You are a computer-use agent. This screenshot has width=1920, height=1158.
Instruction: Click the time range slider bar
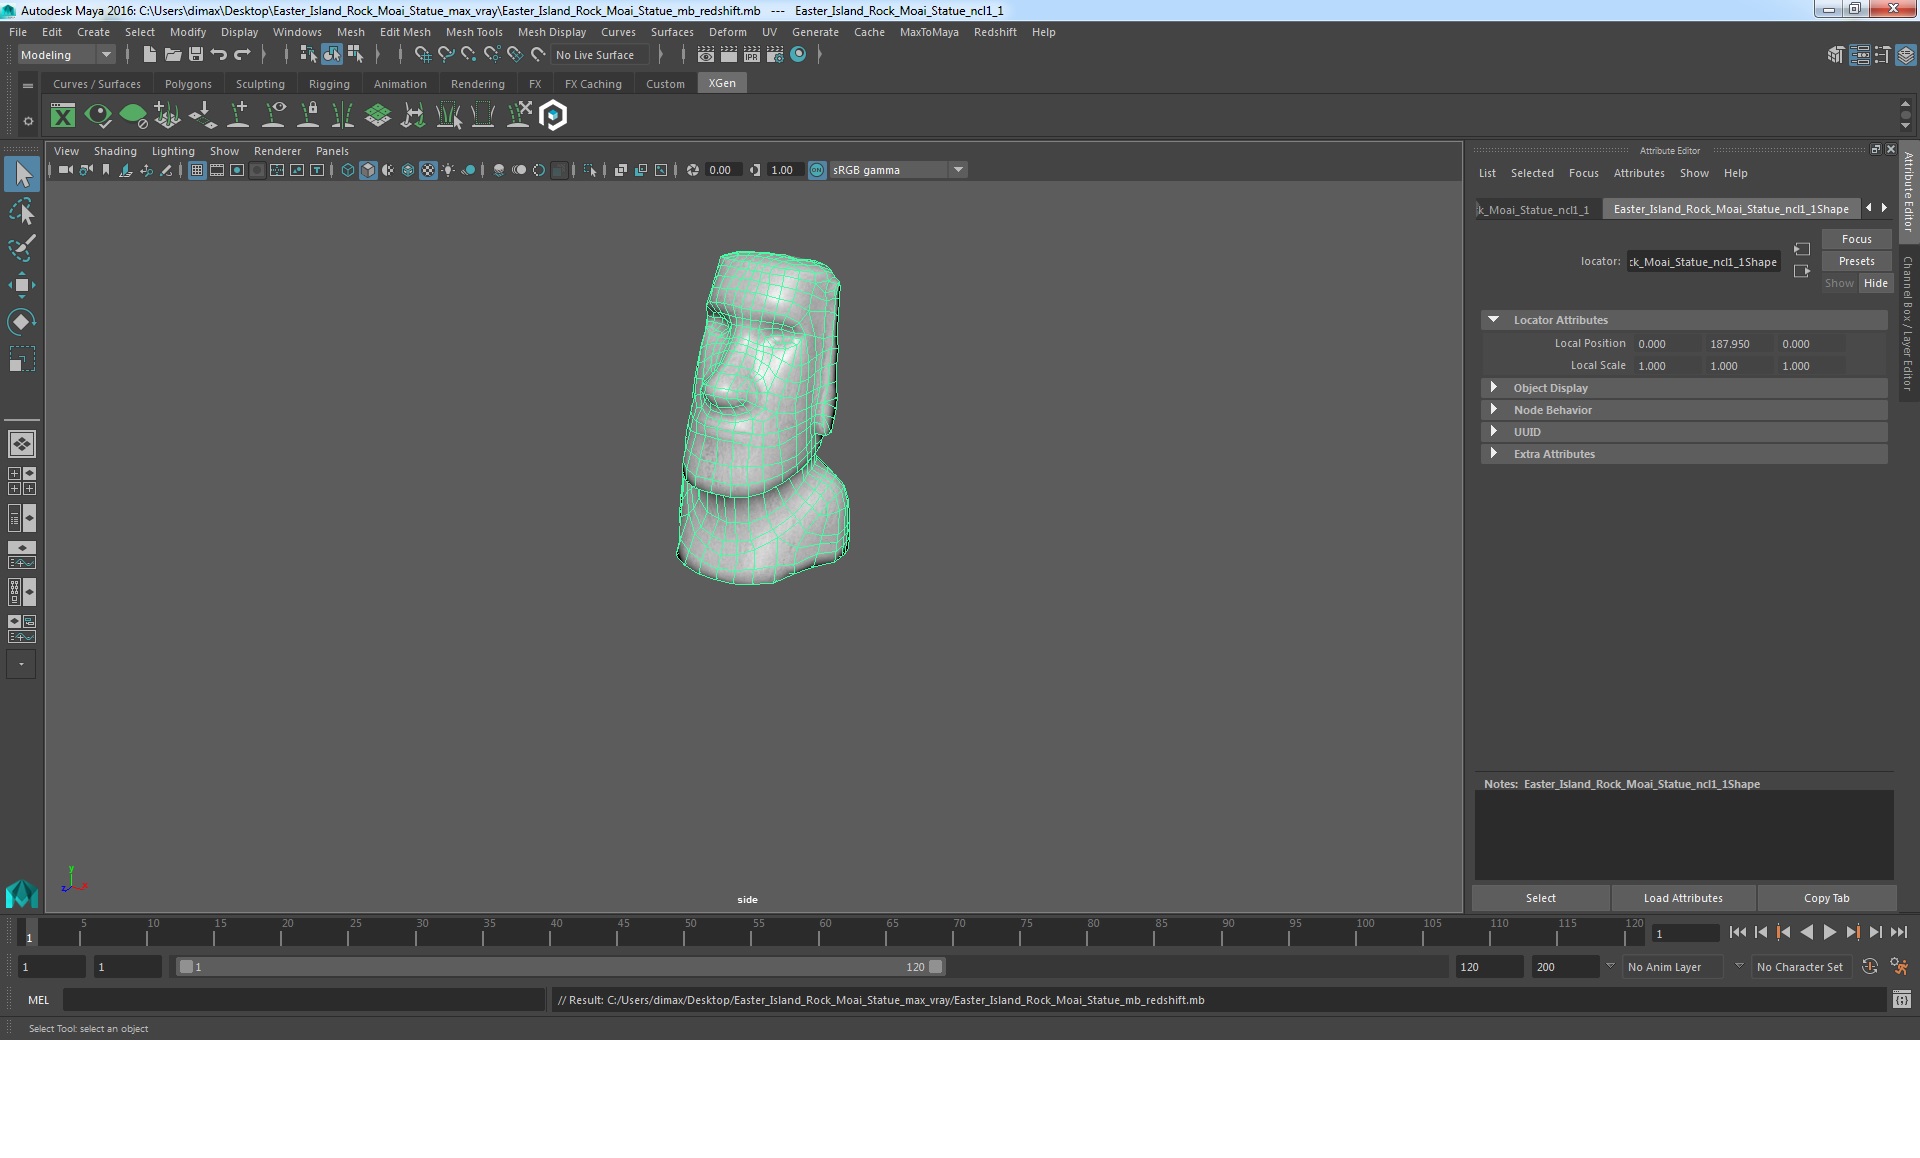tap(560, 967)
